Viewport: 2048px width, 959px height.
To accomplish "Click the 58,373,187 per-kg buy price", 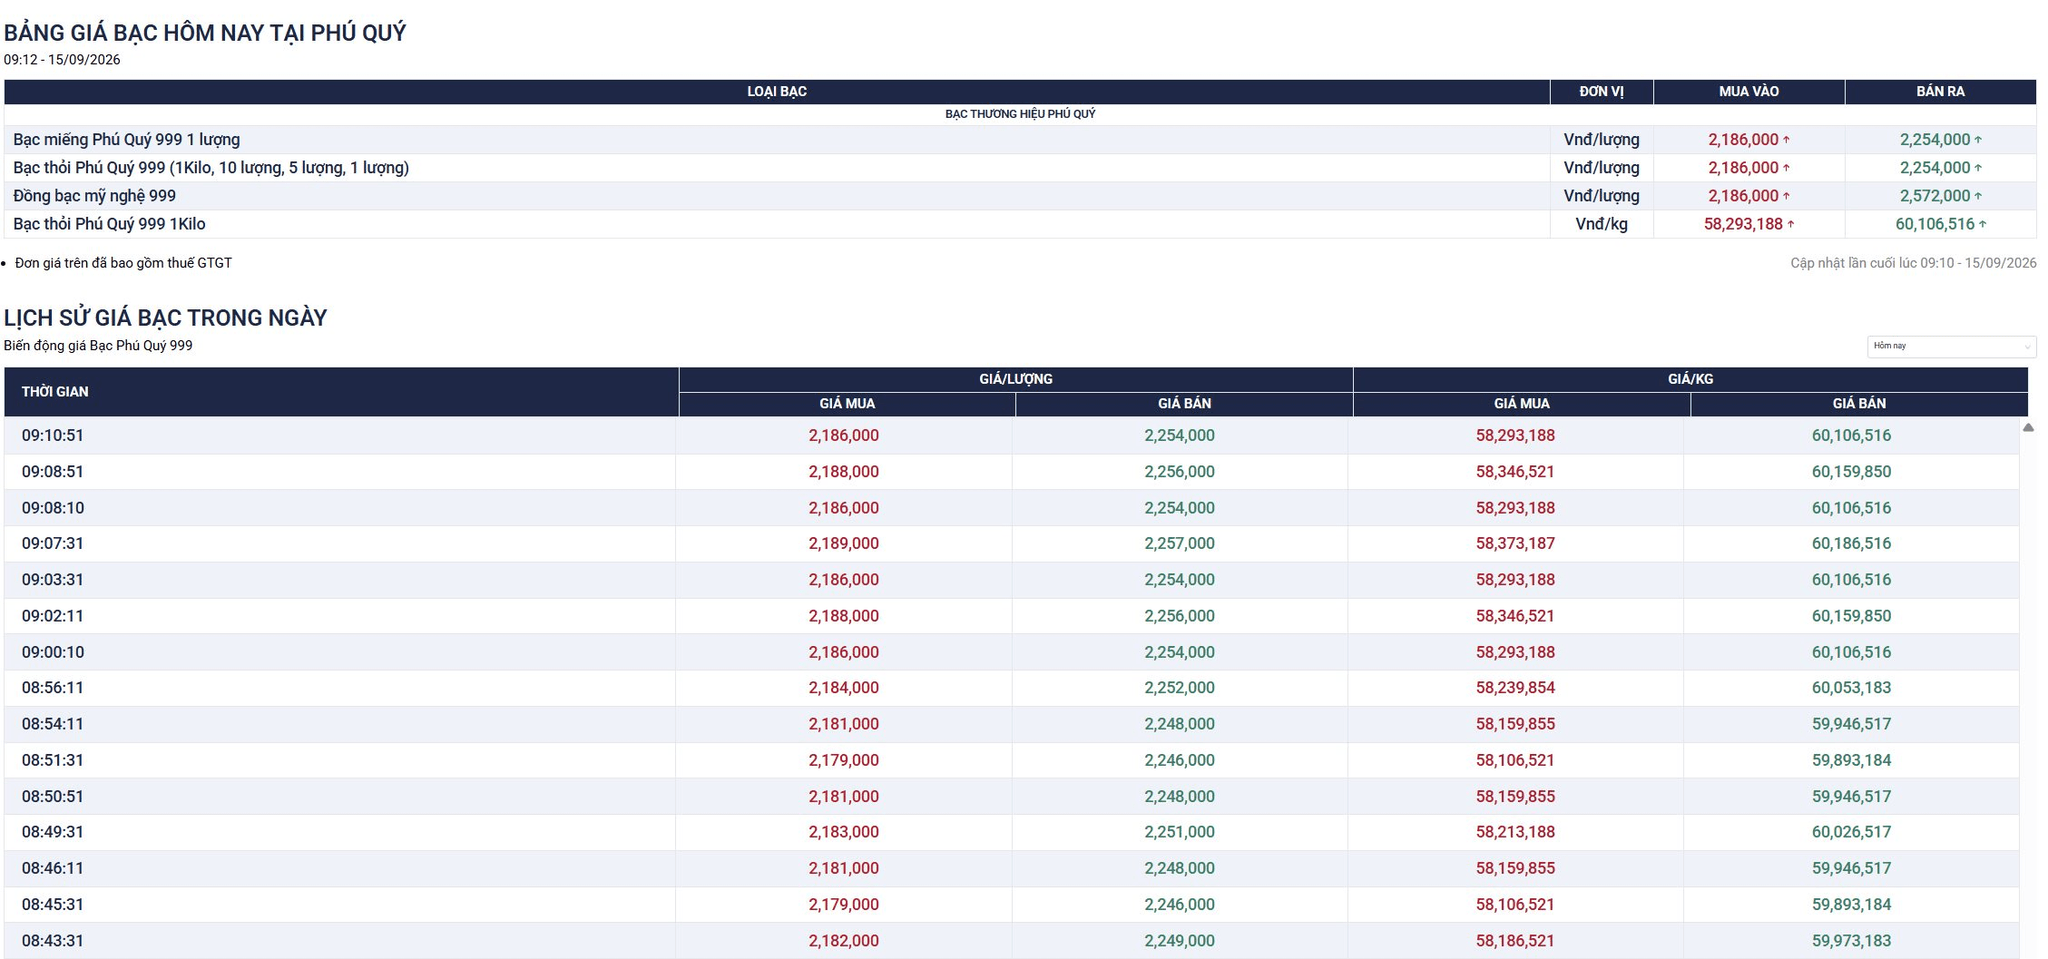I will [1515, 544].
